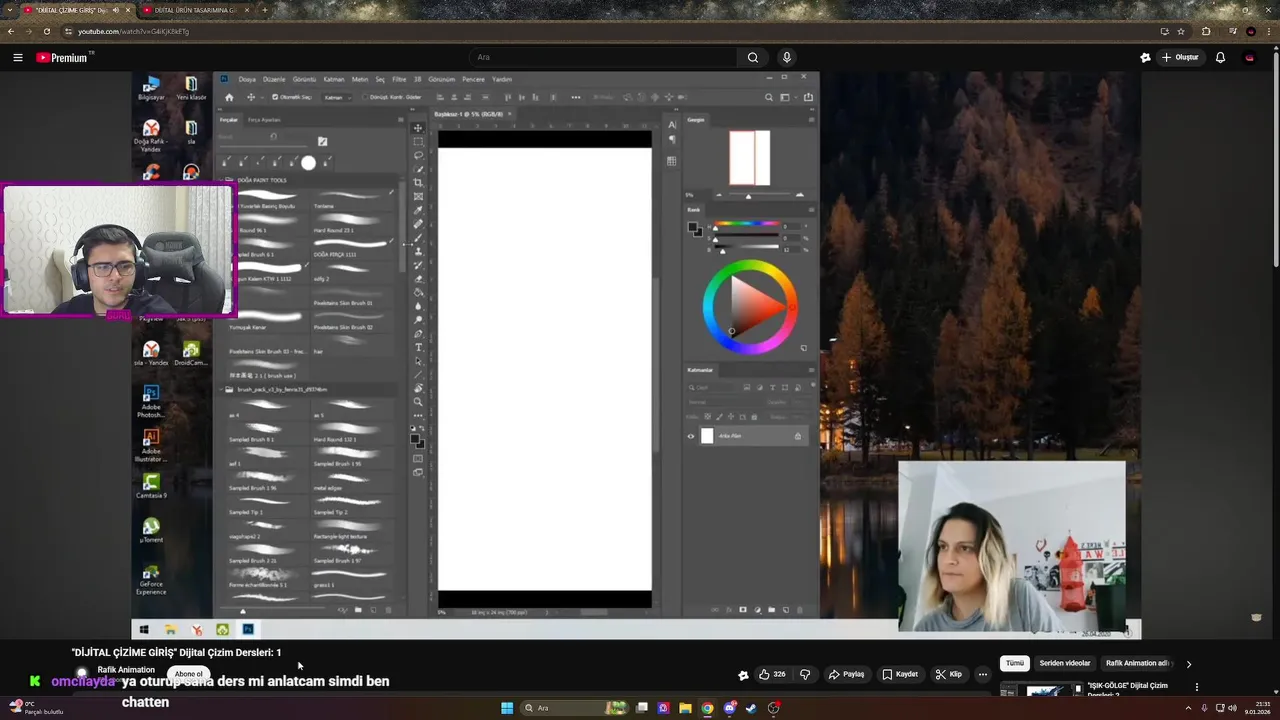Select the Rectangular Marquee tool
1280x720 pixels.
(419, 142)
